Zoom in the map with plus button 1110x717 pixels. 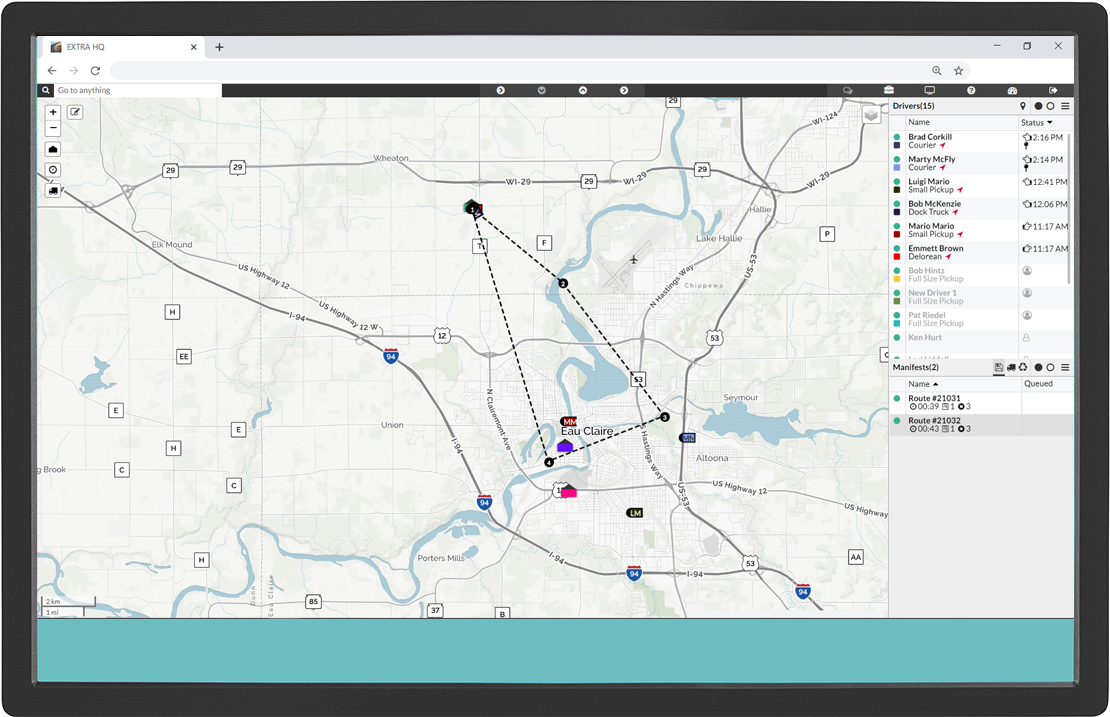(53, 112)
